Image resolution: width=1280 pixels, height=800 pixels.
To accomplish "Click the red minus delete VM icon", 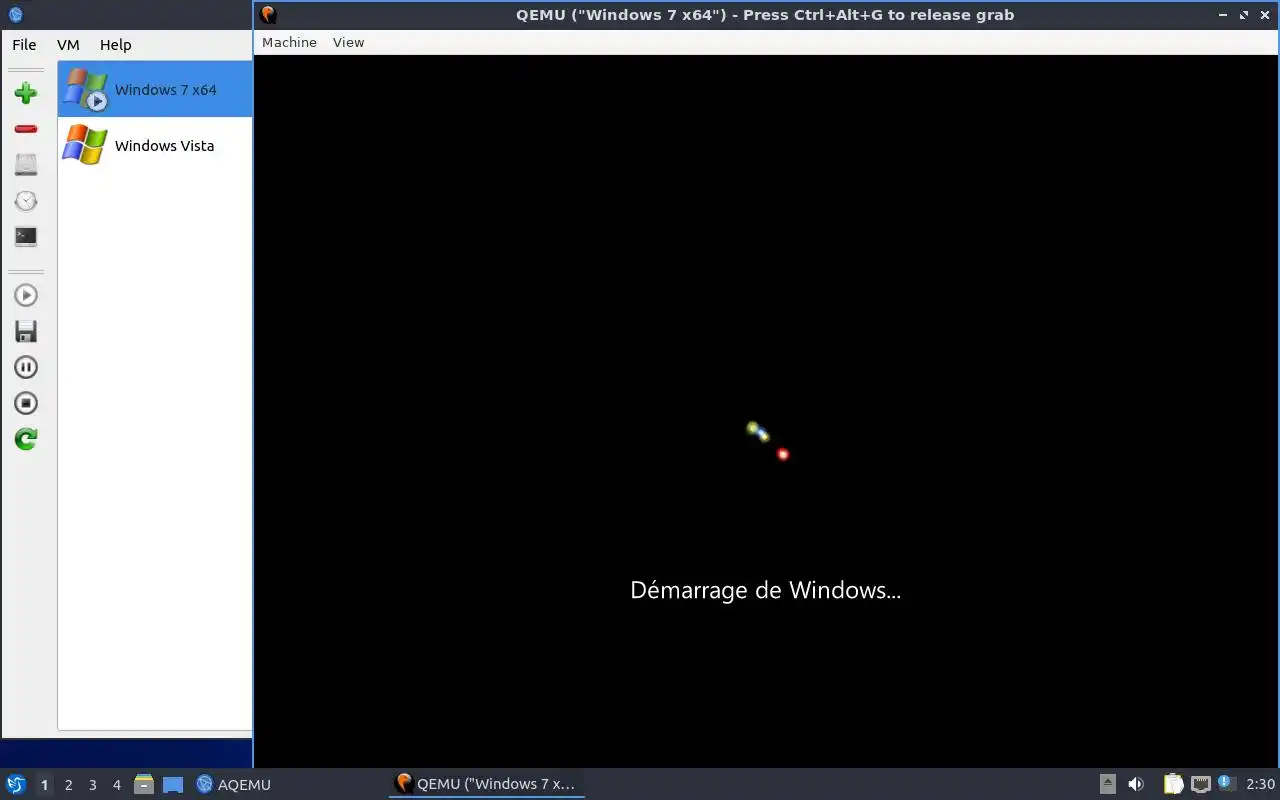I will coord(26,129).
